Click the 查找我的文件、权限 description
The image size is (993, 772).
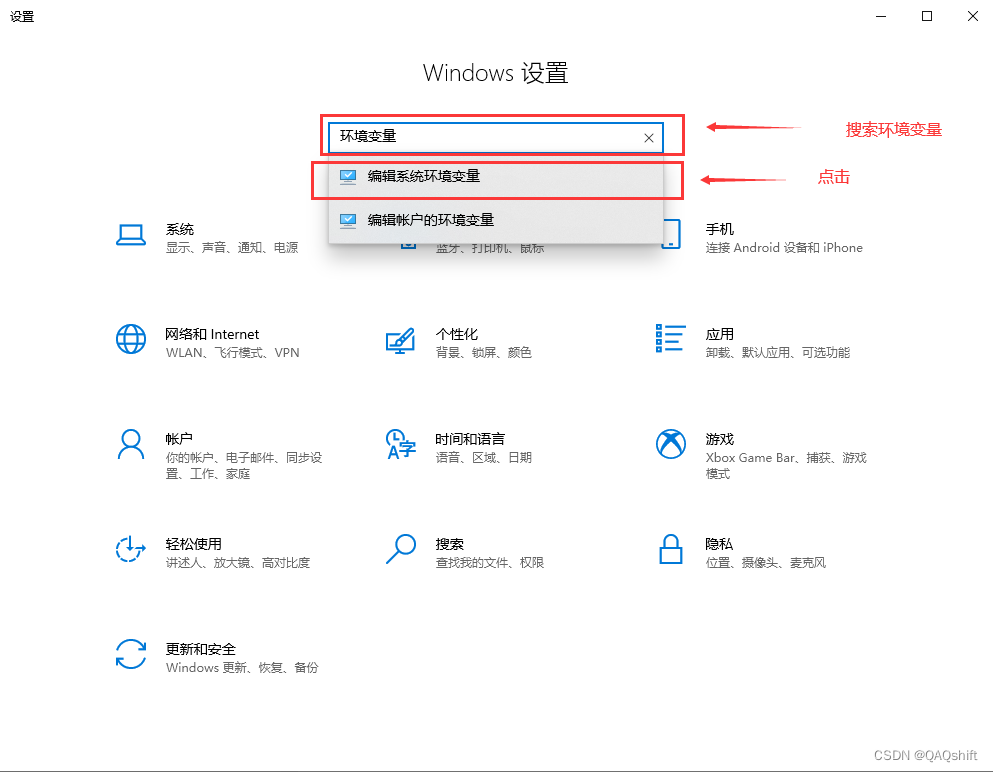tap(490, 562)
